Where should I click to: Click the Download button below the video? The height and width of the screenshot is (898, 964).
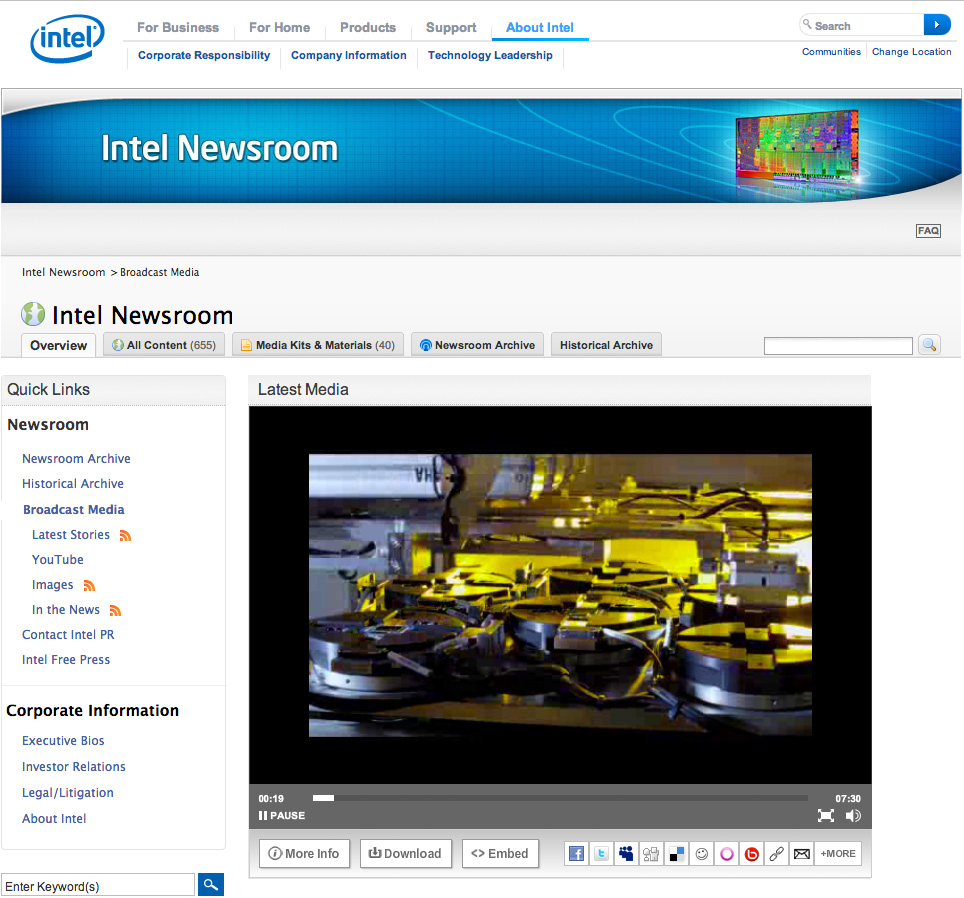pyautogui.click(x=405, y=854)
